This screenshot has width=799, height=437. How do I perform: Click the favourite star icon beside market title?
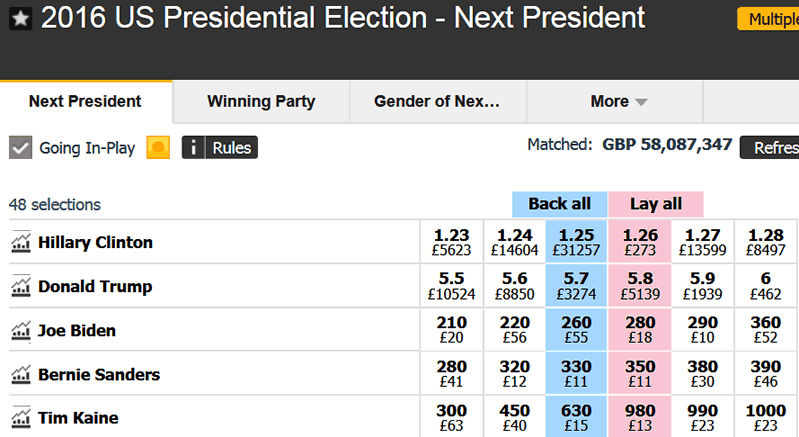pyautogui.click(x=19, y=19)
